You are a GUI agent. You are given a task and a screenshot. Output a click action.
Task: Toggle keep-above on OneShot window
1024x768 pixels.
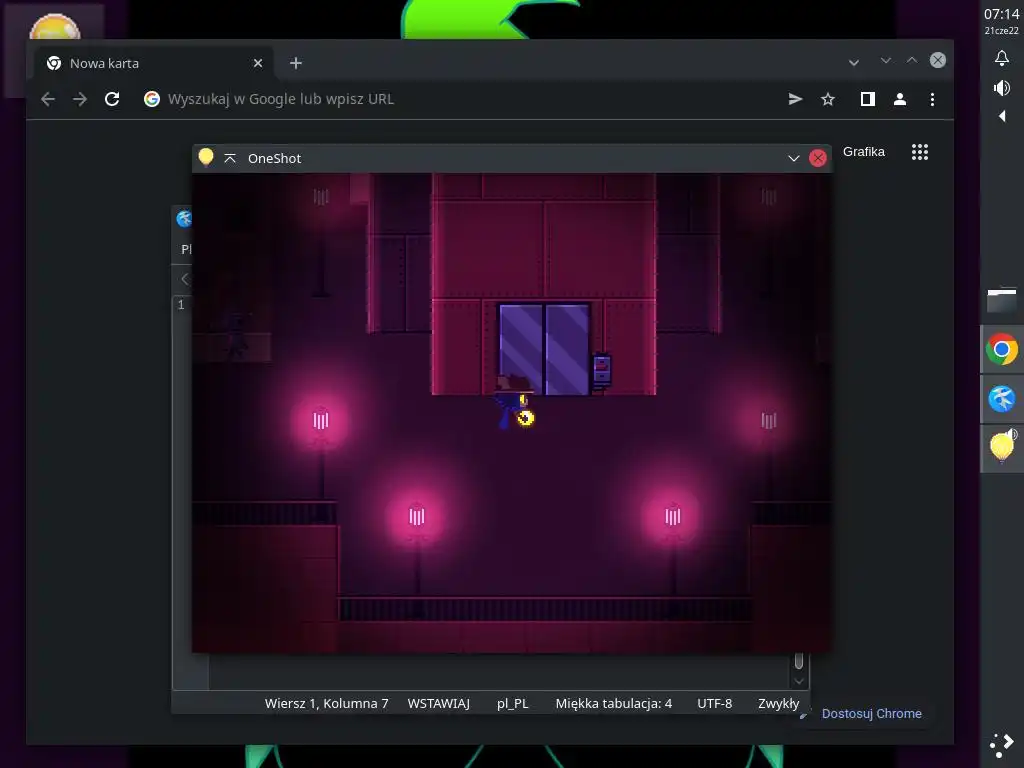tap(230, 158)
